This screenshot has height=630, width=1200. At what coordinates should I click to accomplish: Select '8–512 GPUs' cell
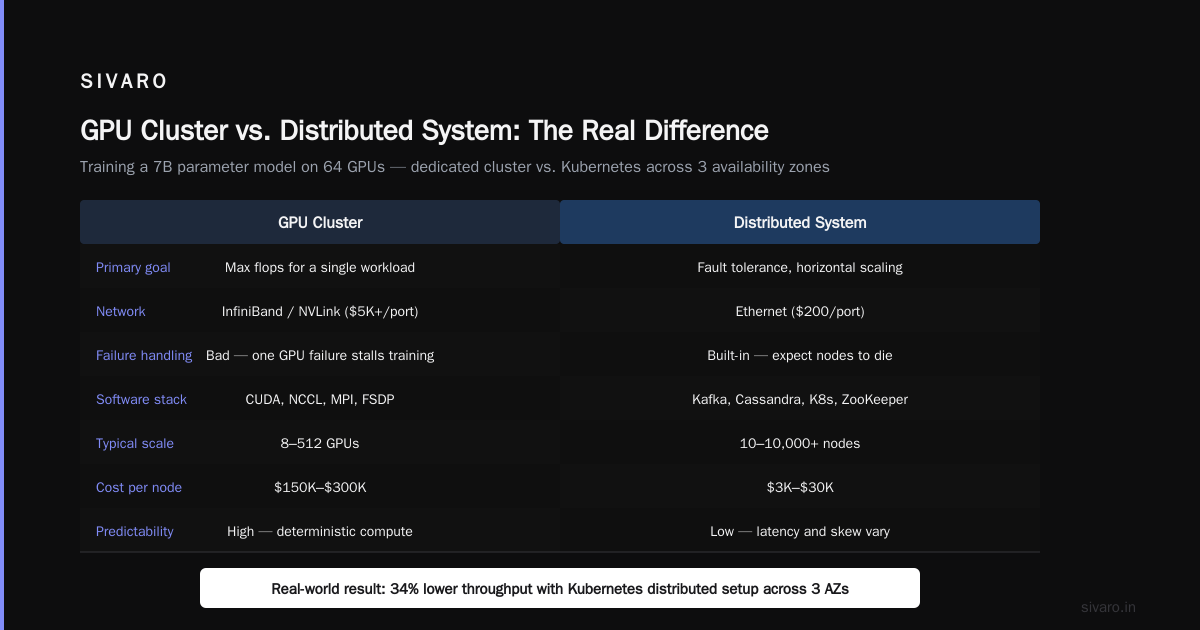point(320,443)
